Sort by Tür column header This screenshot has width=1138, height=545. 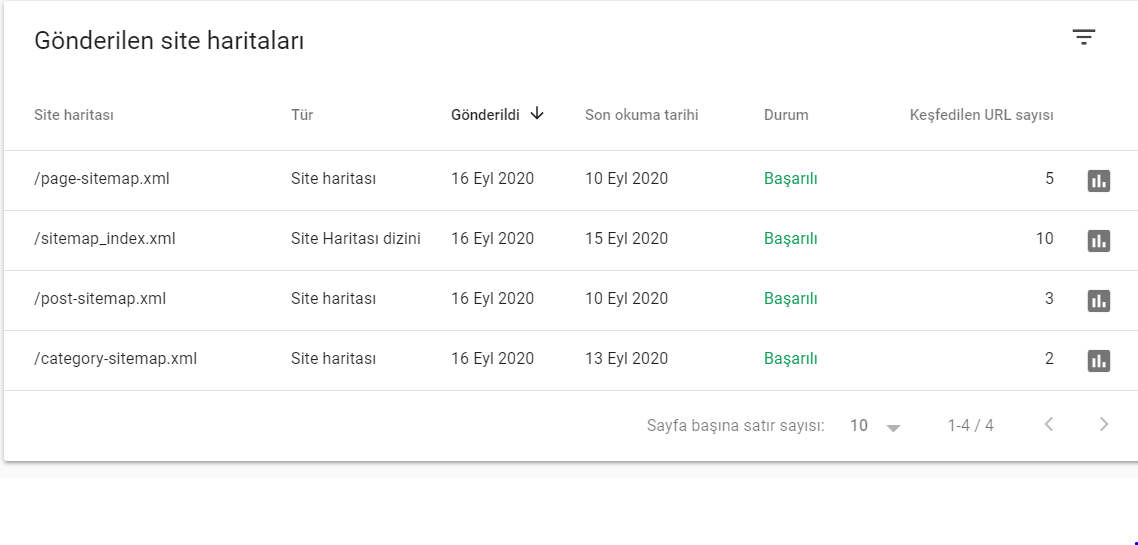302,115
